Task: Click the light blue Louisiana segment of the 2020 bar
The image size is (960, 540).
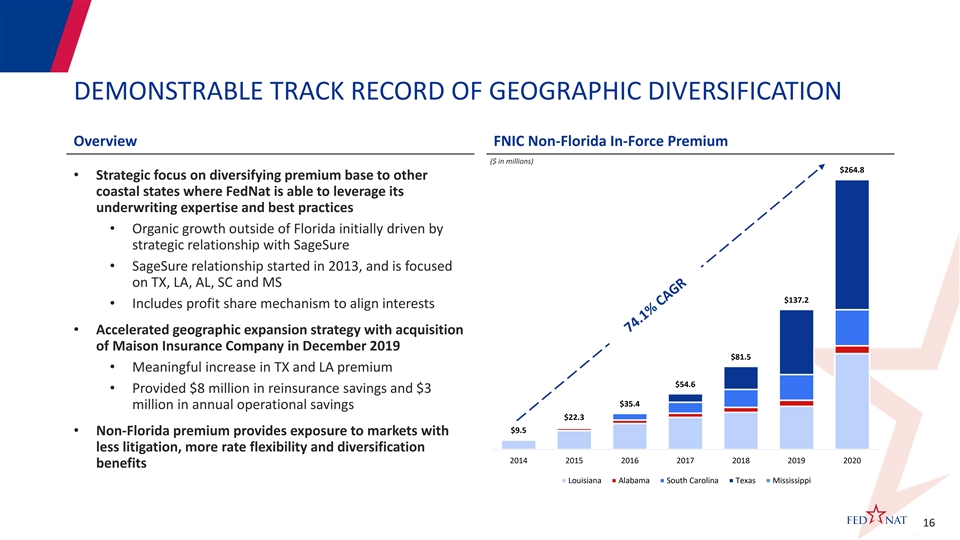Action: pyautogui.click(x=852, y=401)
